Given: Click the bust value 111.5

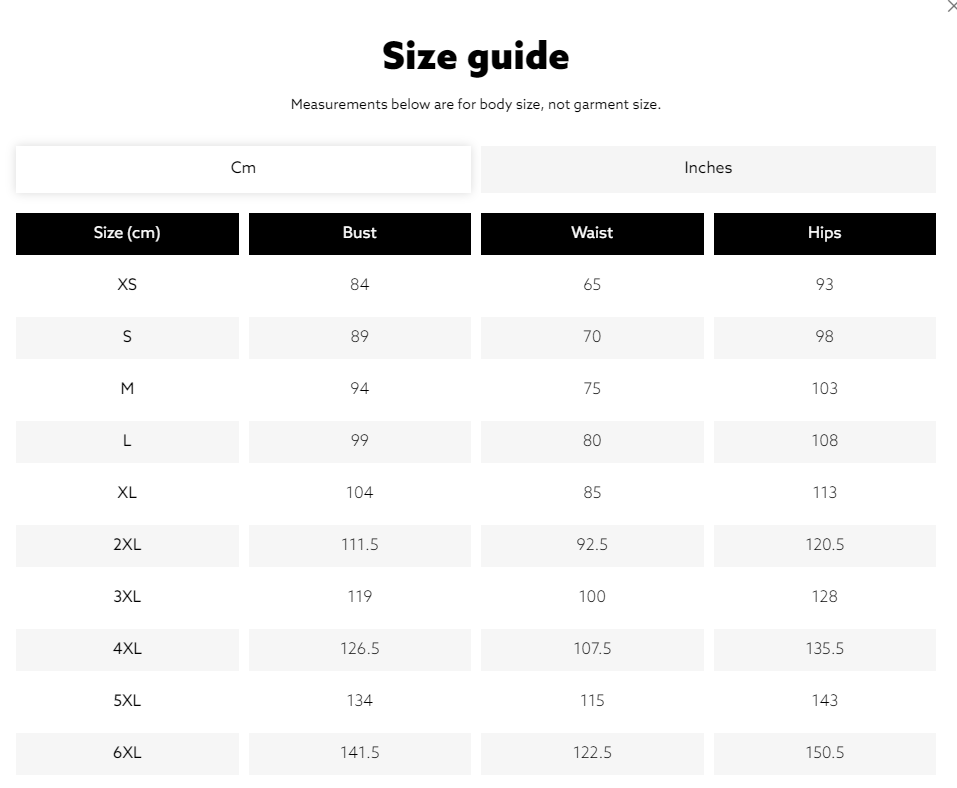Looking at the screenshot, I should (359, 545).
